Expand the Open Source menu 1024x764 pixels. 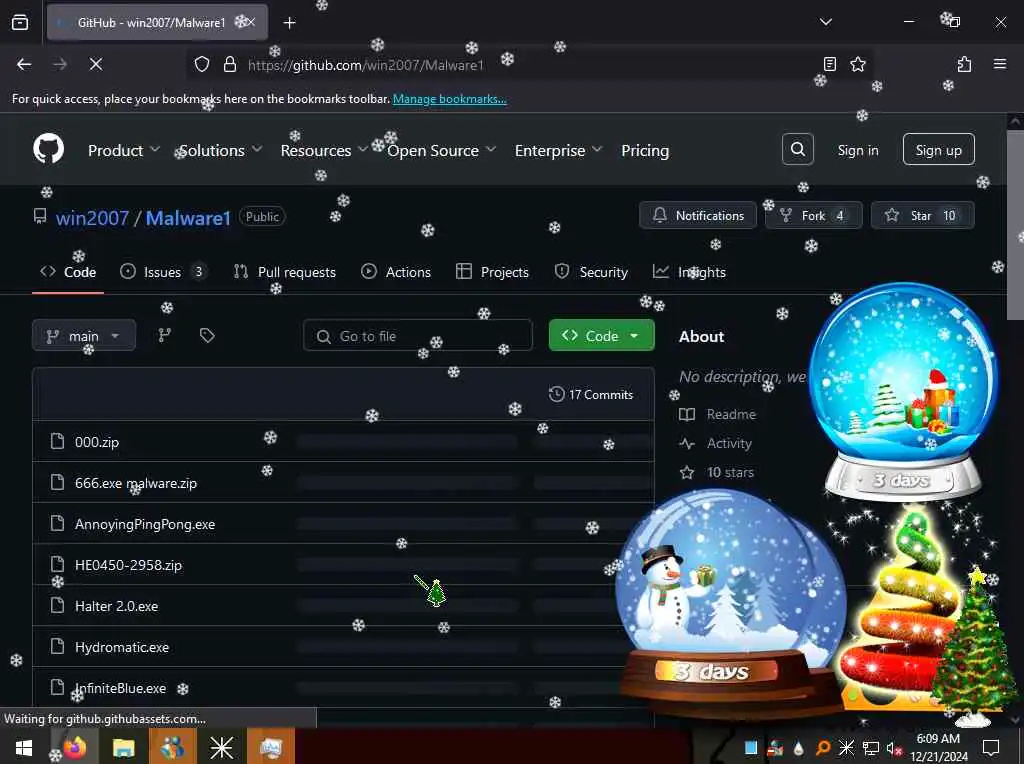[441, 150]
